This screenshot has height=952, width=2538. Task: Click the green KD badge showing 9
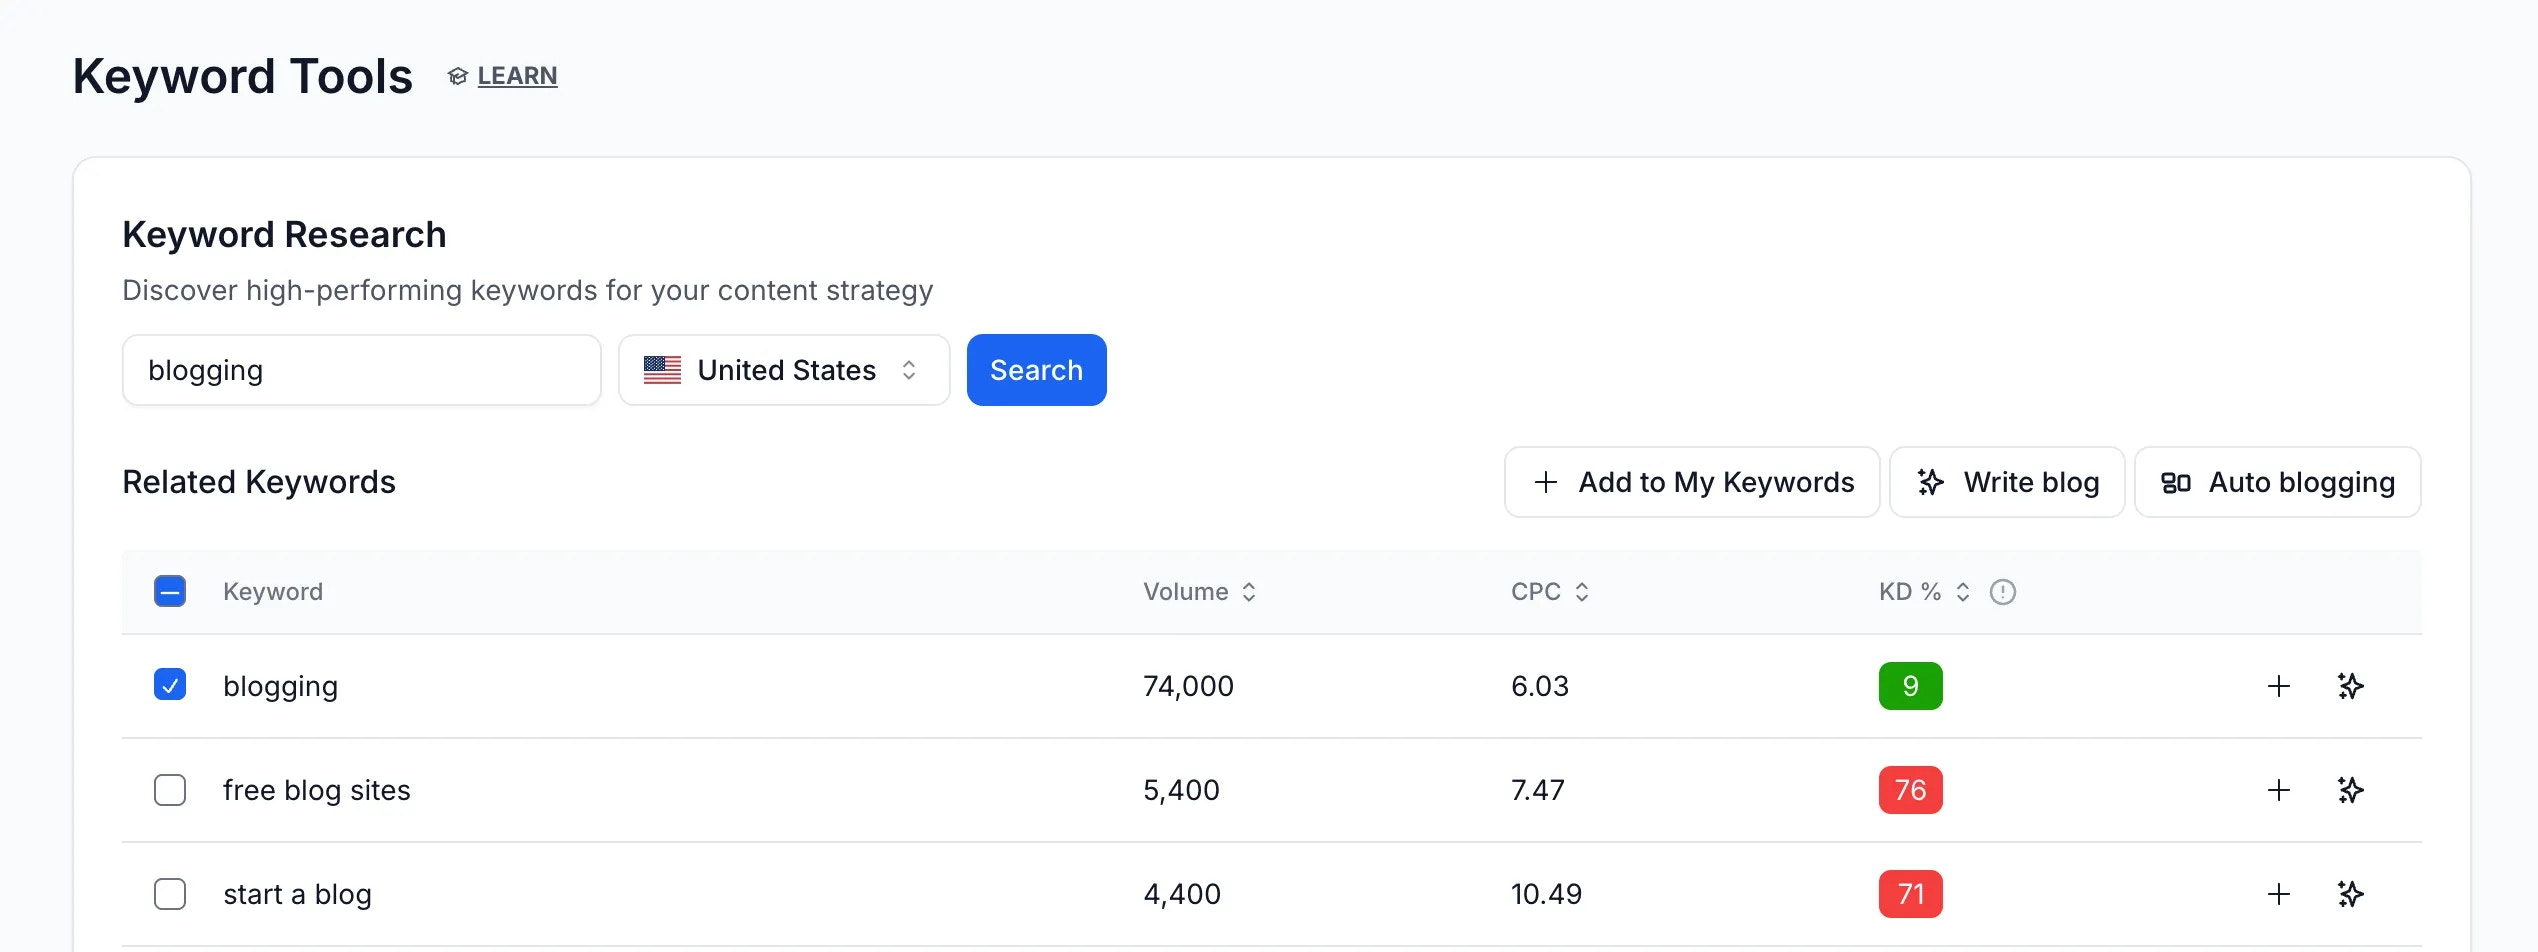tap(1910, 686)
